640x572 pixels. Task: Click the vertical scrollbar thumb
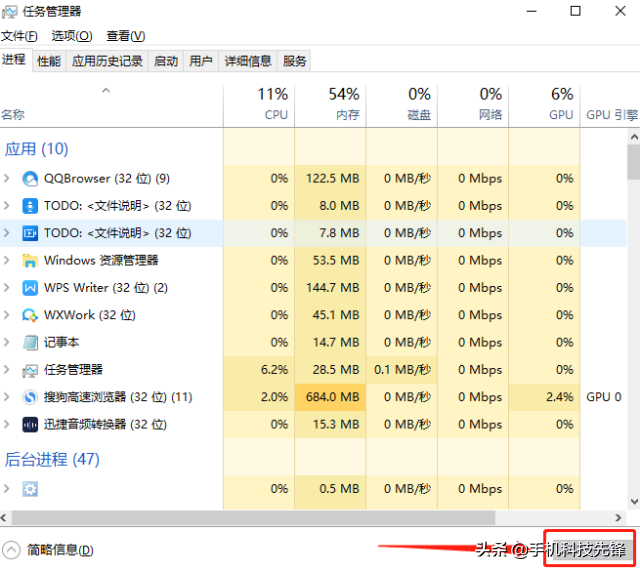coord(634,162)
